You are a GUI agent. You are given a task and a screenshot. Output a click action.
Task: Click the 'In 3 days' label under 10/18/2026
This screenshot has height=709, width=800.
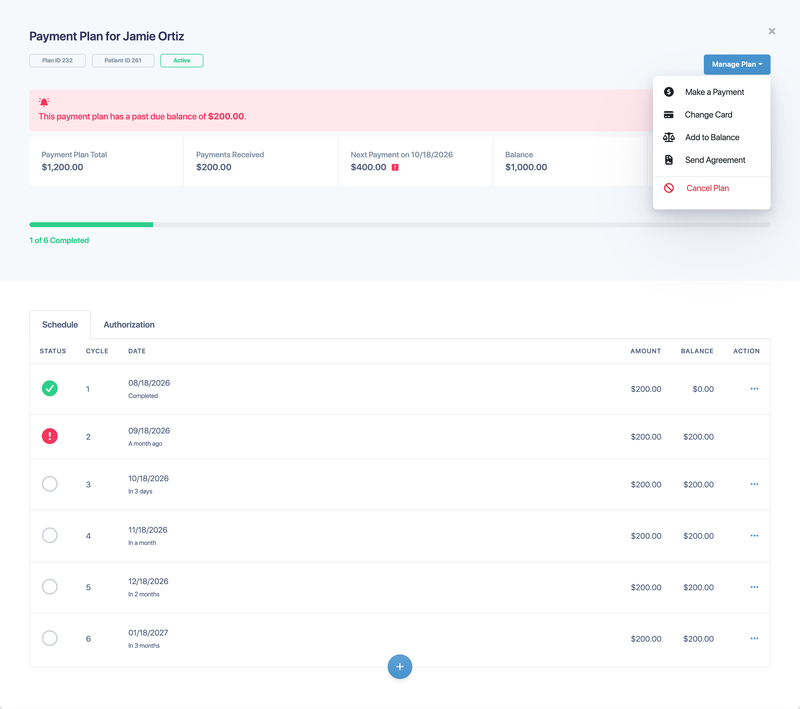point(140,492)
